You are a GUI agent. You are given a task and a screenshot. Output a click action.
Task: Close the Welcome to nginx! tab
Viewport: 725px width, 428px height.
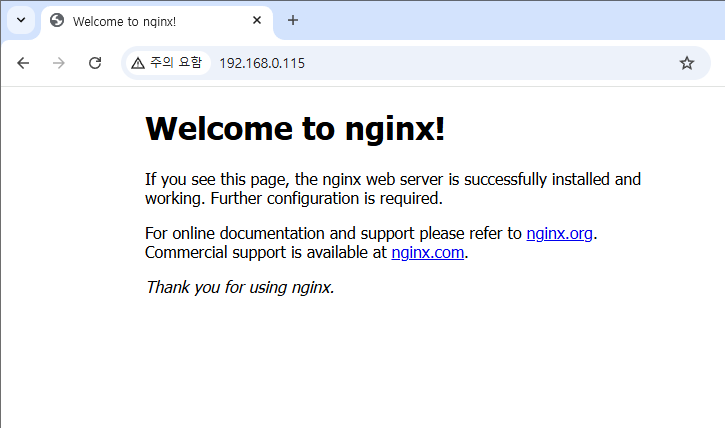pyautogui.click(x=257, y=20)
